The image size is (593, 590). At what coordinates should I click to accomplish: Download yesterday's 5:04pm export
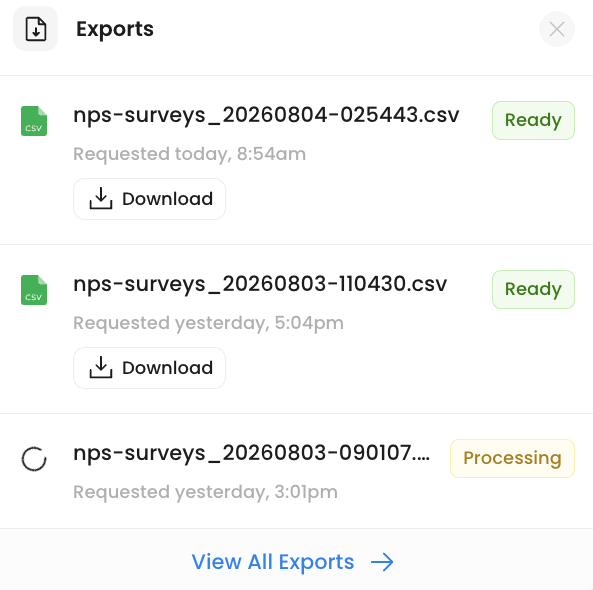coord(149,368)
